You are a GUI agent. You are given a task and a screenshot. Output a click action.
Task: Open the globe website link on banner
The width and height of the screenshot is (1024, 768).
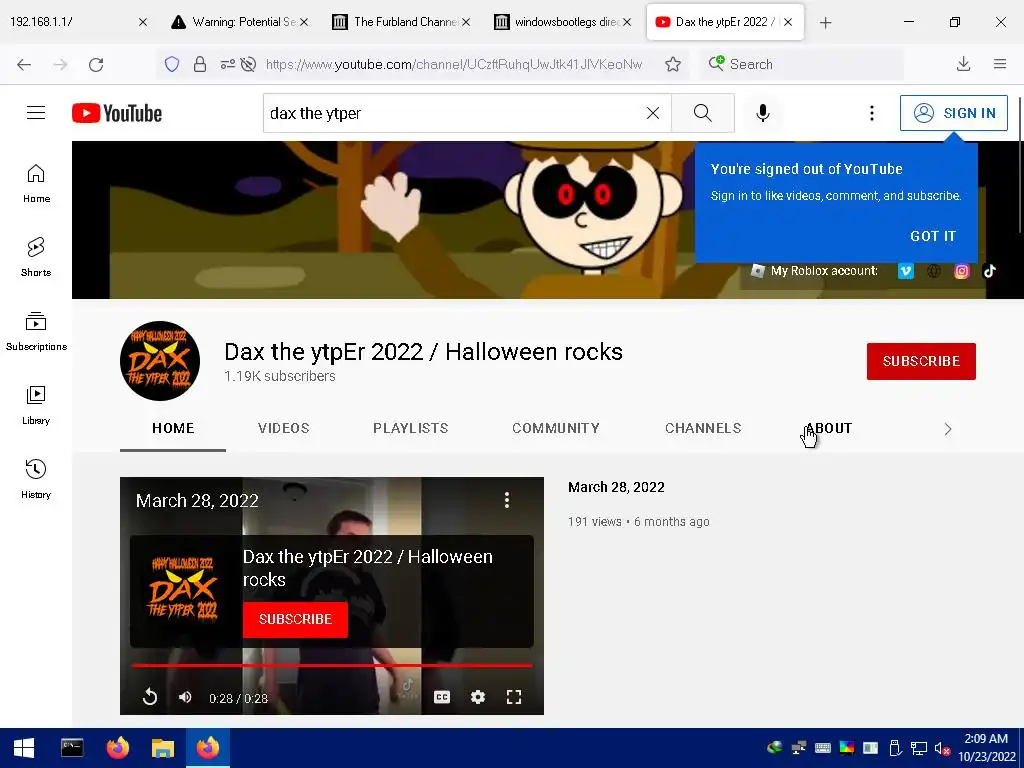(933, 270)
